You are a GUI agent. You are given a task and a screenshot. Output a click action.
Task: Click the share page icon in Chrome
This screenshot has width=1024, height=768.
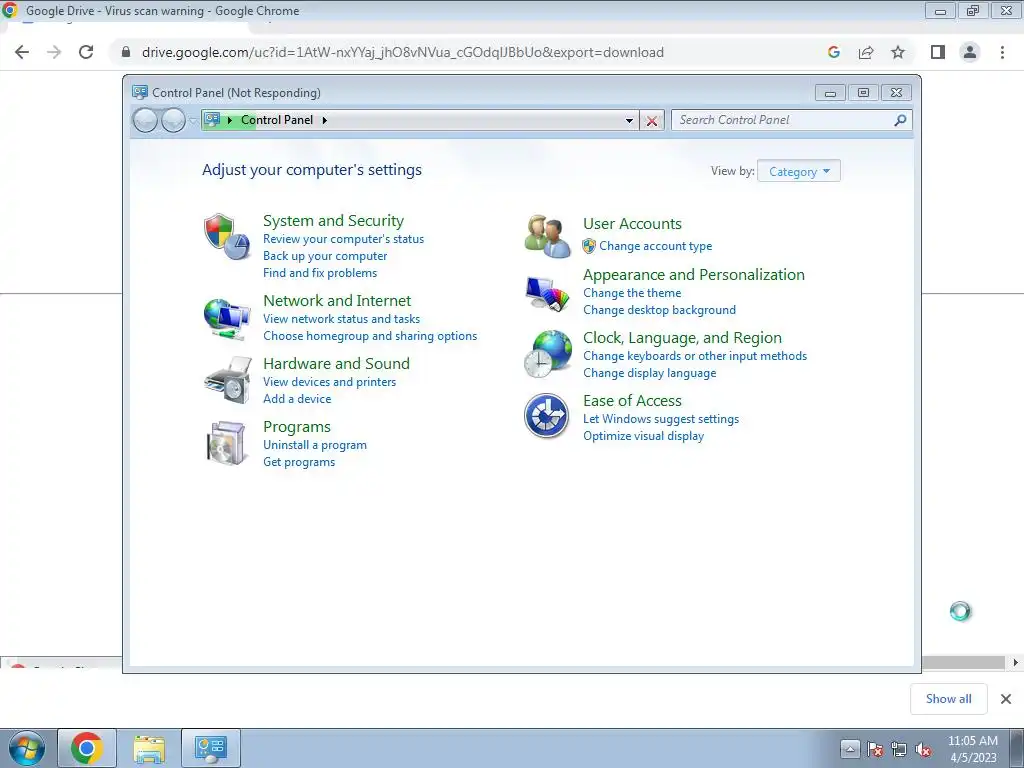tap(866, 52)
